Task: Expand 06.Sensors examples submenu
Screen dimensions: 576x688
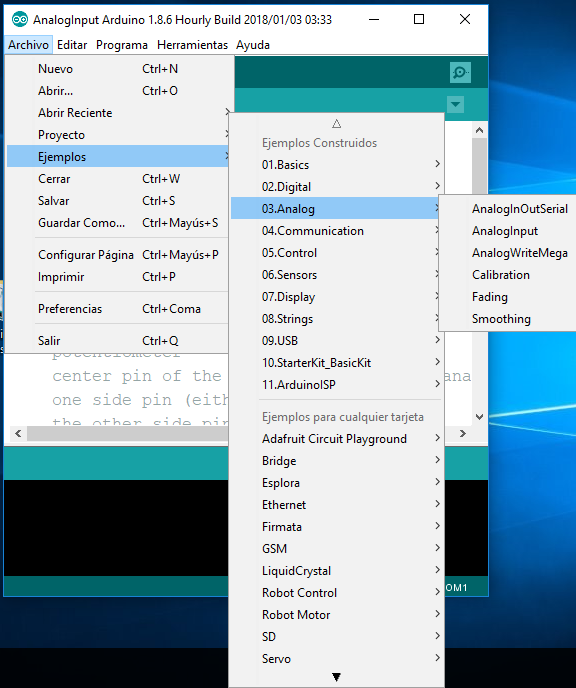Action: [336, 275]
